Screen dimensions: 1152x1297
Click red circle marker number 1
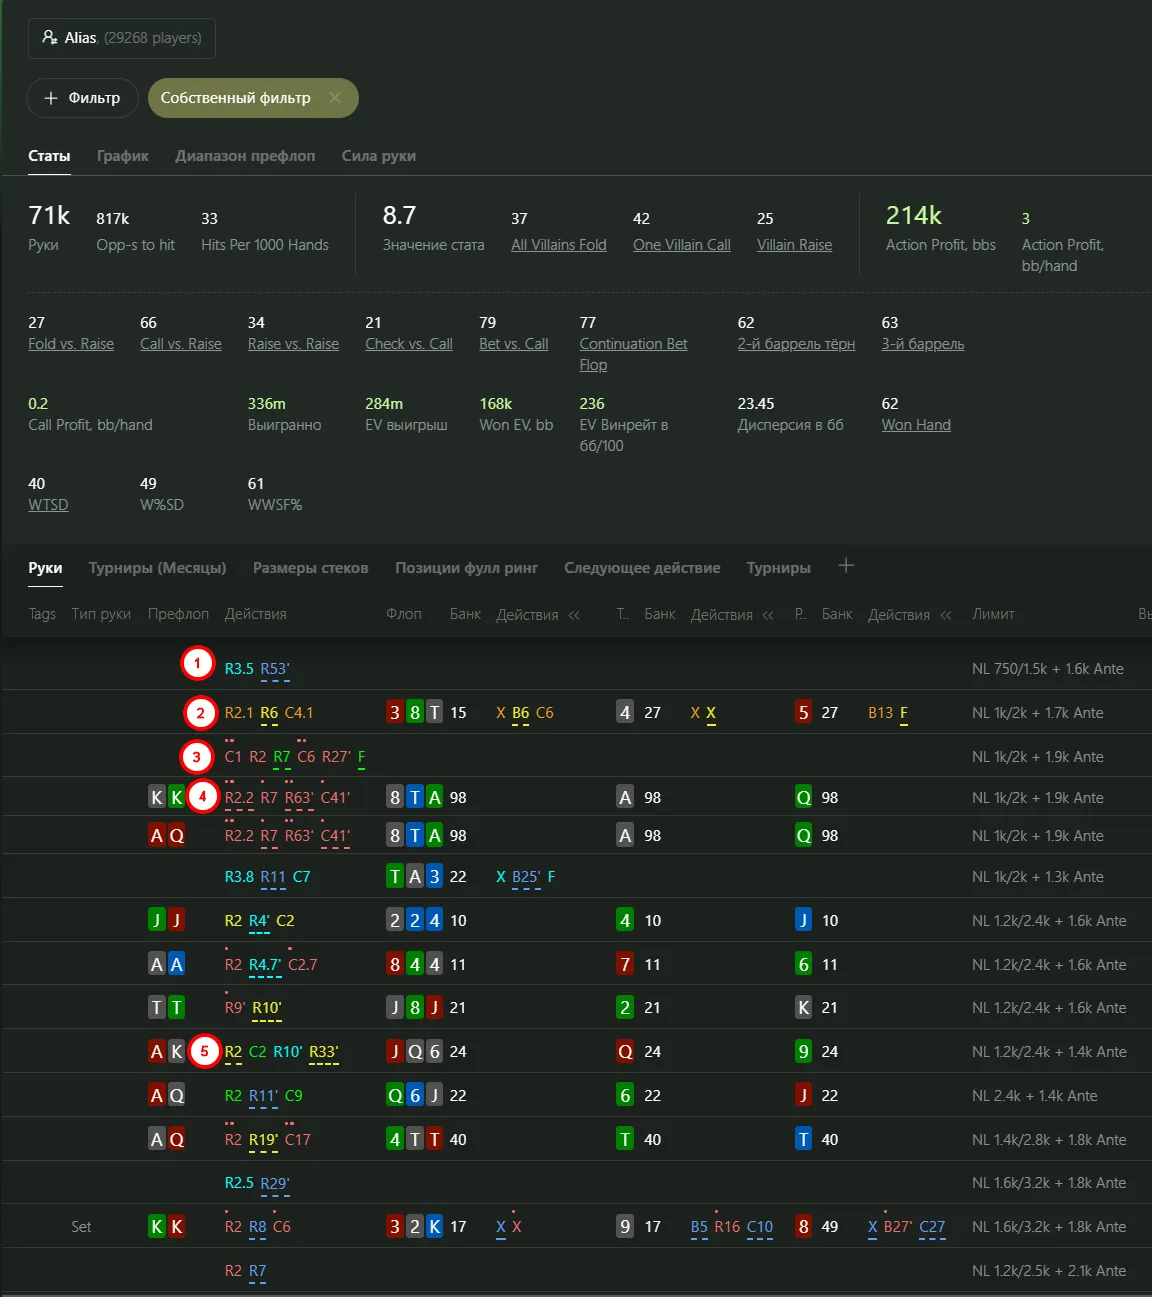[x=197, y=663]
